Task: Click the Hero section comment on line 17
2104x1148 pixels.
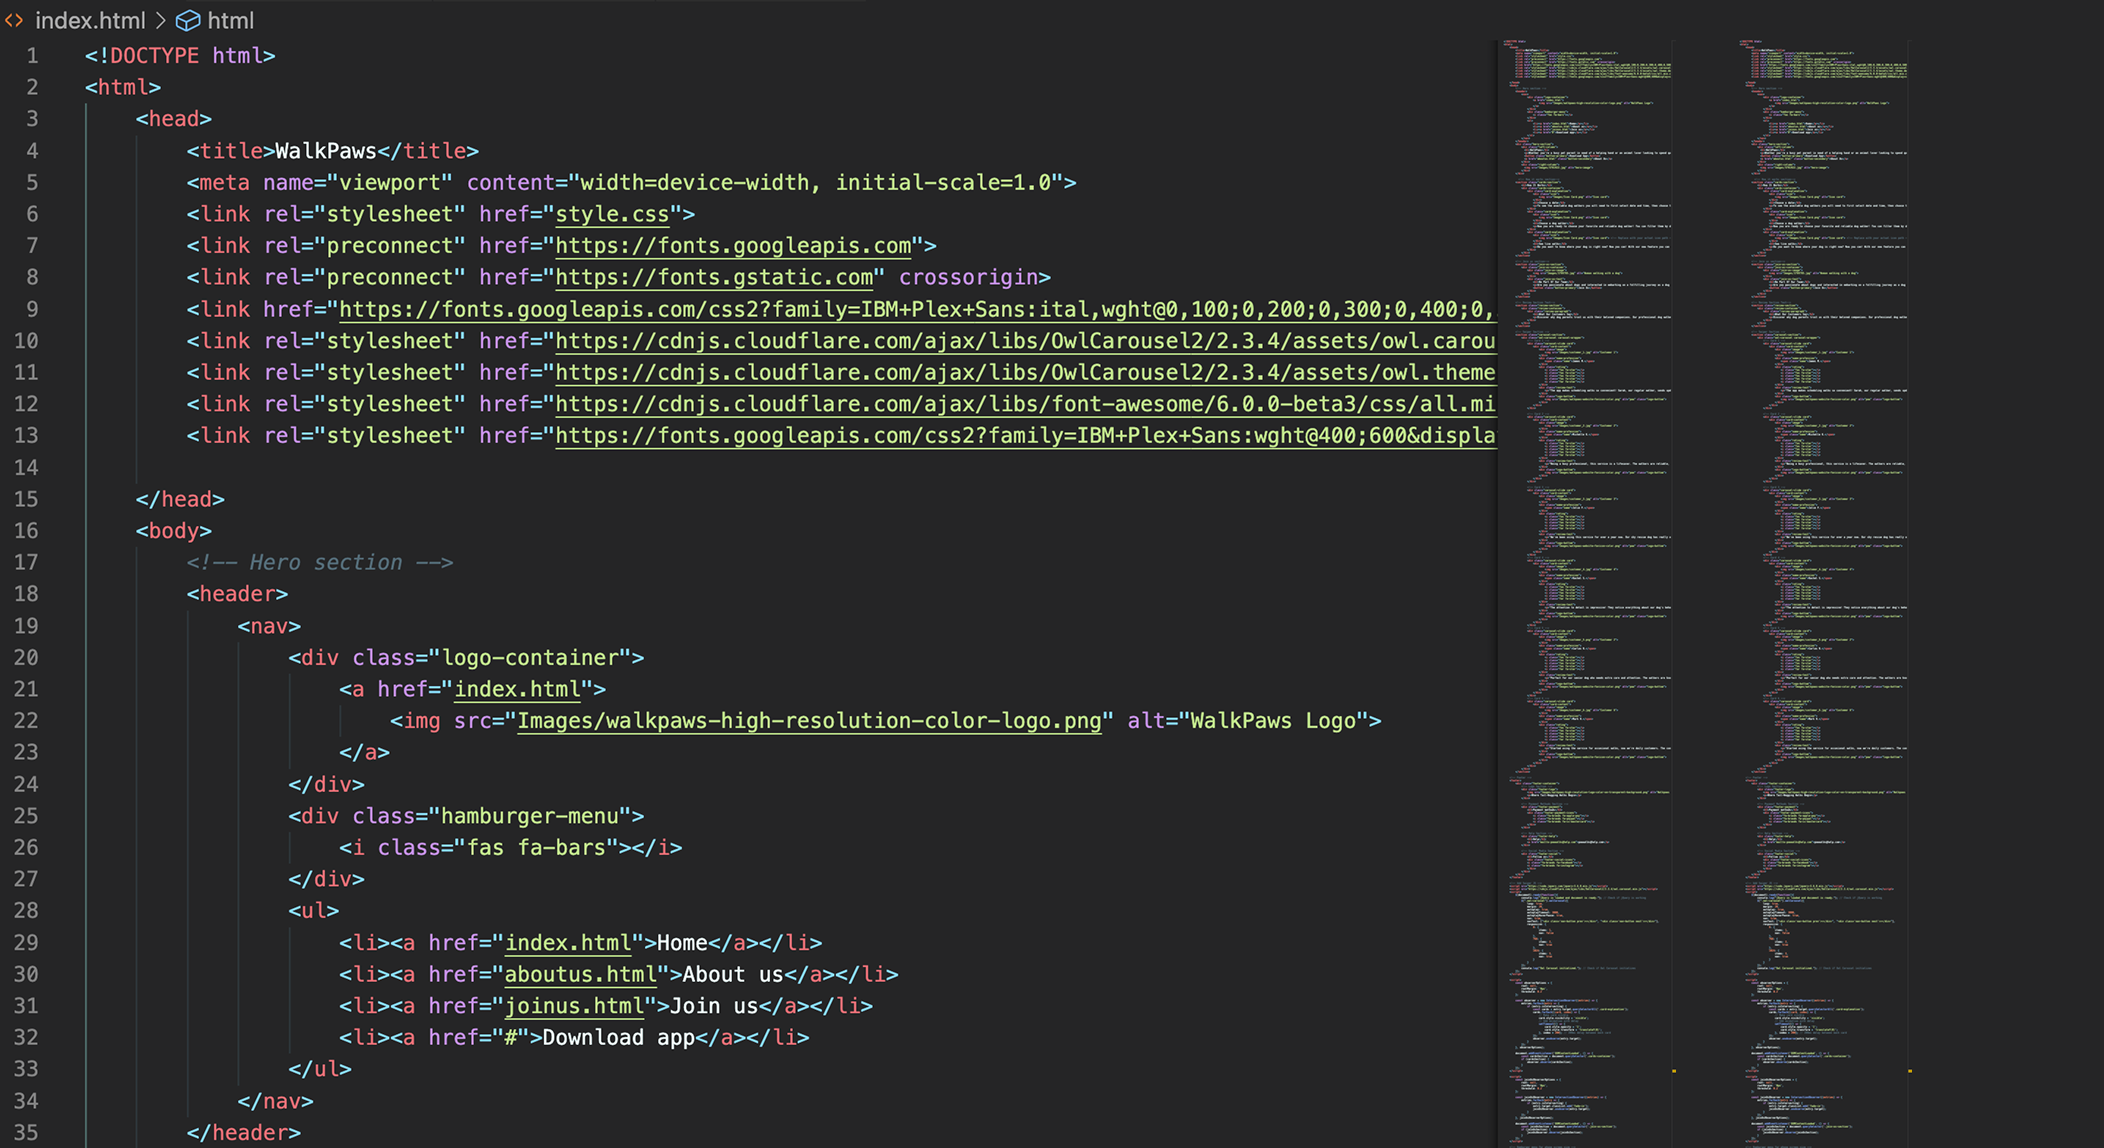Action: tap(320, 562)
